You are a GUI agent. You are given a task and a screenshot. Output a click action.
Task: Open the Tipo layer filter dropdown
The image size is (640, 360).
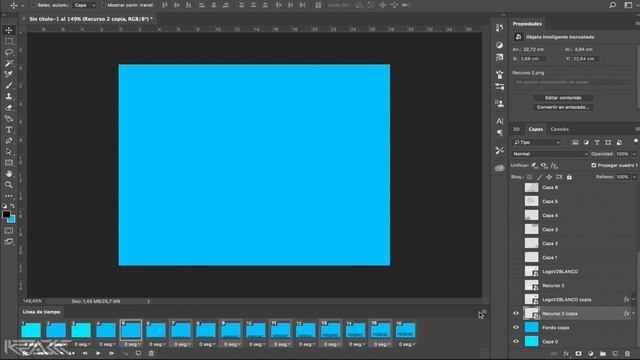(537, 142)
